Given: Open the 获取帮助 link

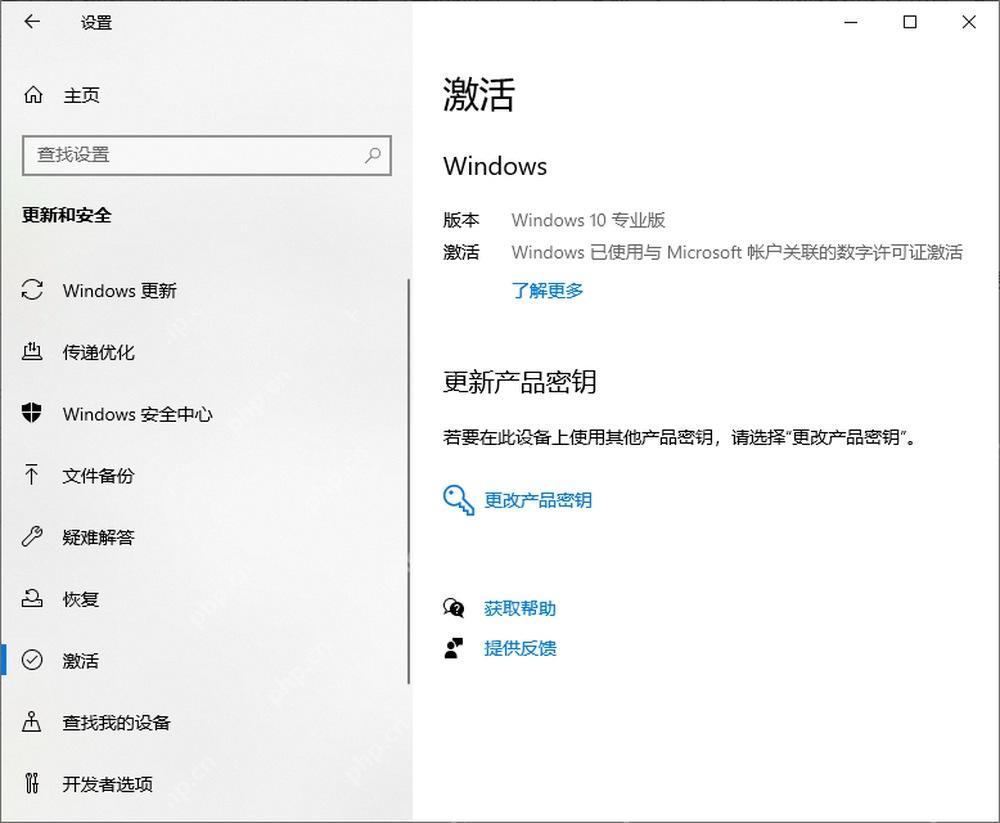Looking at the screenshot, I should [x=520, y=608].
